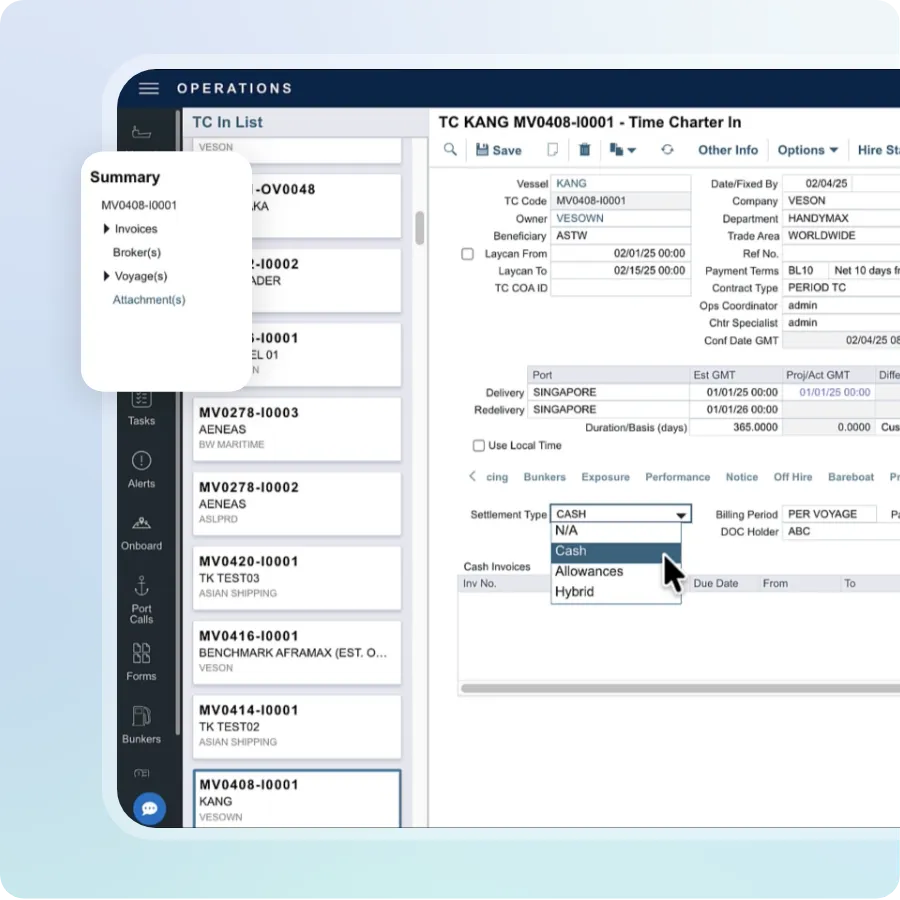900x900 pixels.
Task: Switch to the Off Hire tab
Action: [x=793, y=477]
